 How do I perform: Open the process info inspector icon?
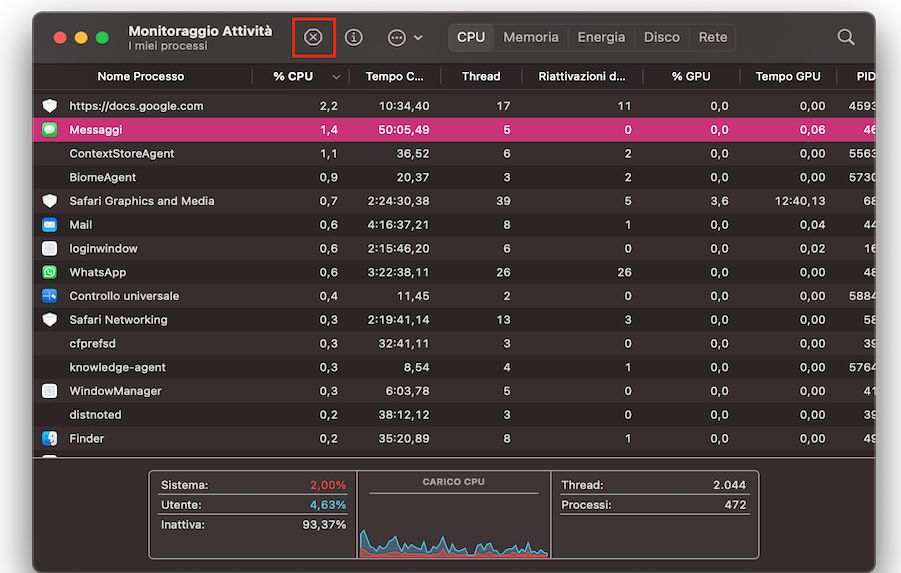tap(354, 37)
